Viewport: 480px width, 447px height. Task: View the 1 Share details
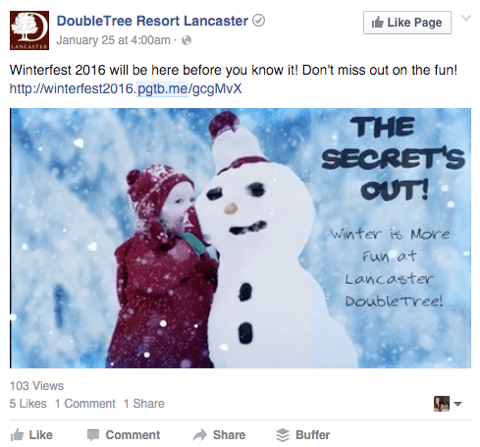[x=144, y=404]
